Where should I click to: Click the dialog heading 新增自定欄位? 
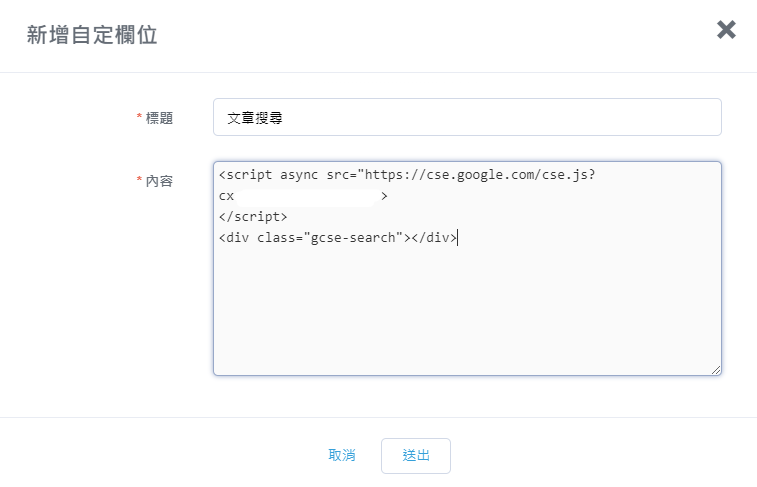(92, 35)
